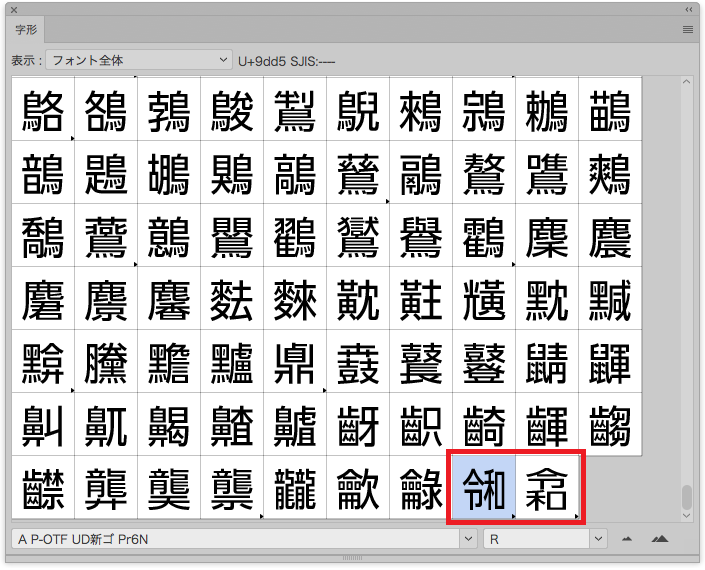Zoom out glyph display with small mountains
The height and width of the screenshot is (570, 705).
pyautogui.click(x=627, y=539)
